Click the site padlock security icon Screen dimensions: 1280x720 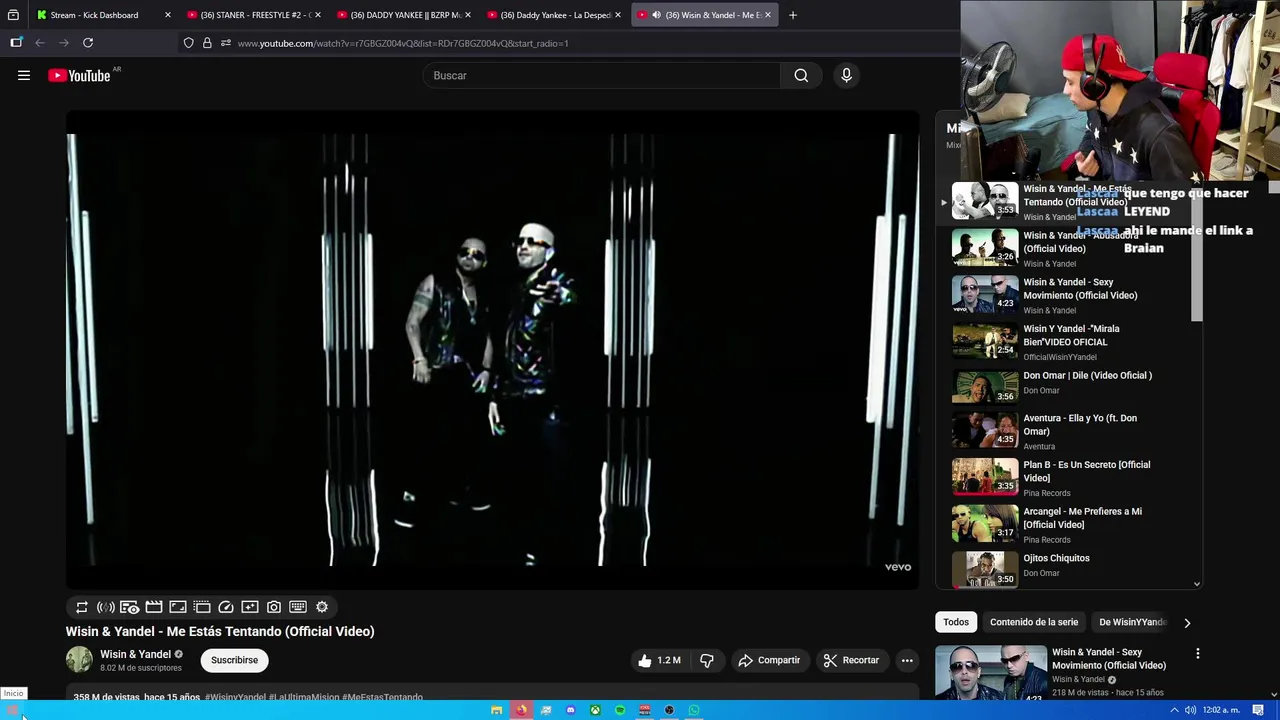207,43
